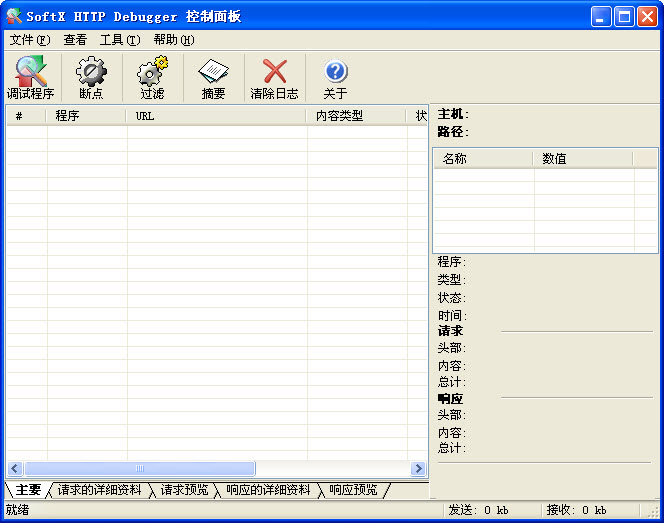Screen dimensions: 664x523
Task: Click the 时间: label
Action: (452, 316)
